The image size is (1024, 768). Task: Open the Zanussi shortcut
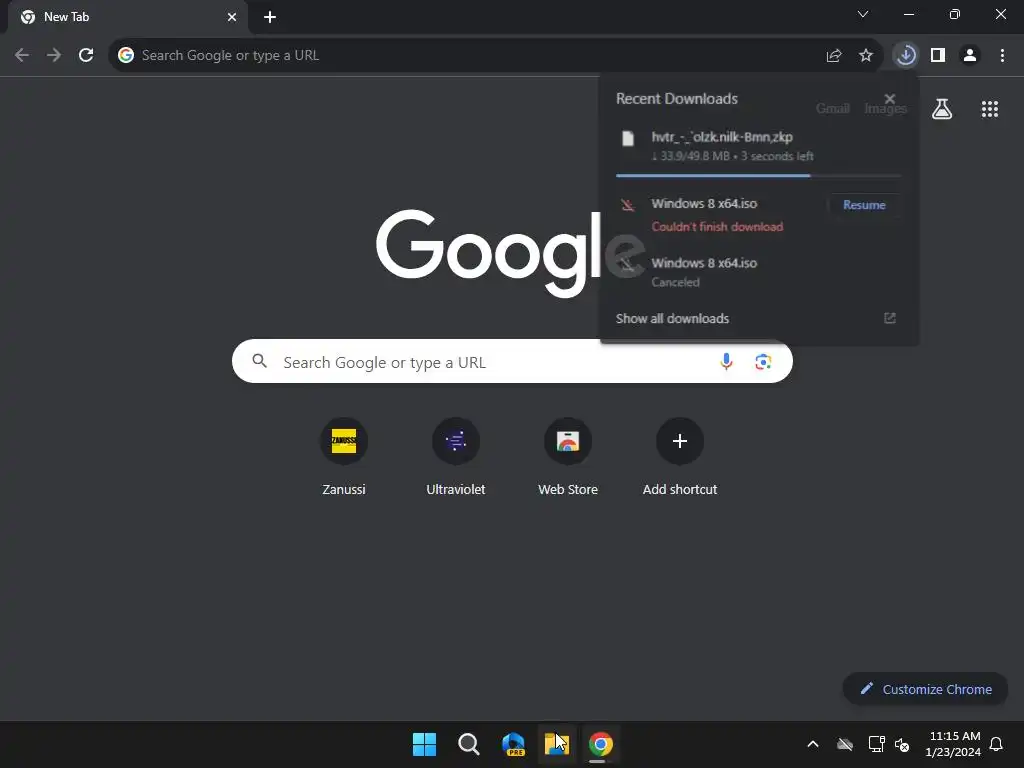pos(344,457)
